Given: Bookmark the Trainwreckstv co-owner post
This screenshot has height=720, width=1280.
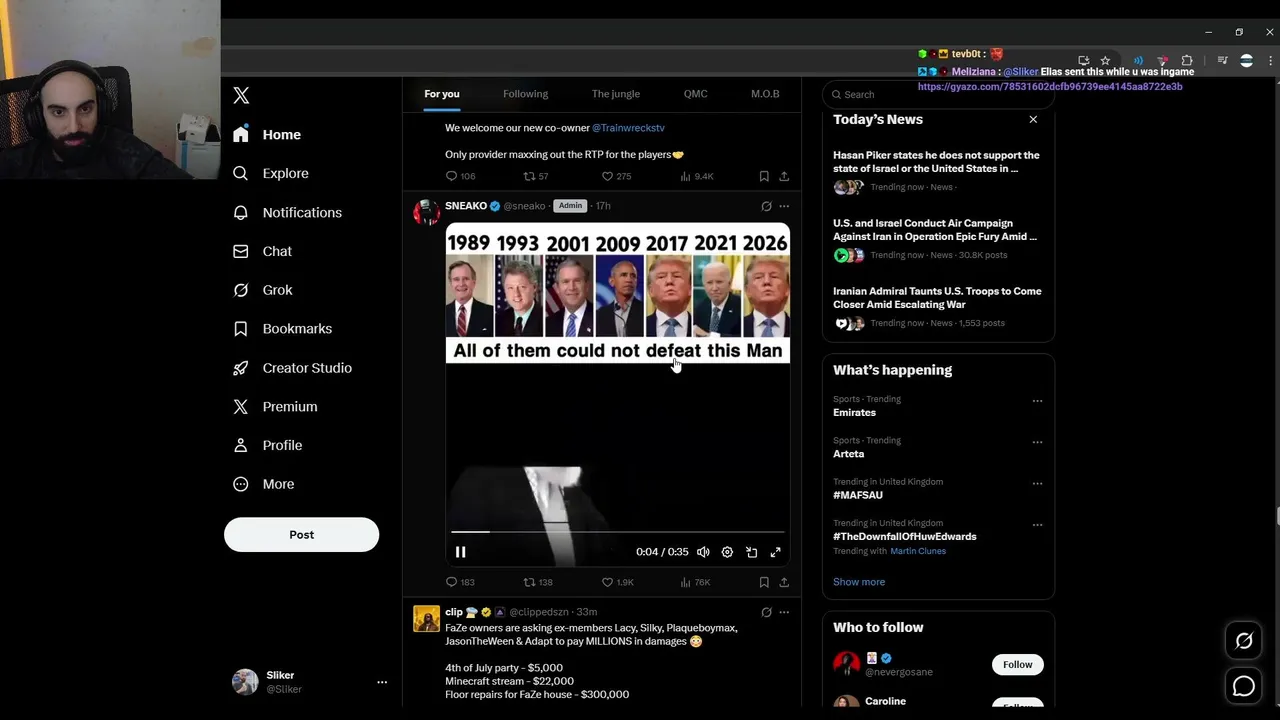Looking at the screenshot, I should (764, 176).
